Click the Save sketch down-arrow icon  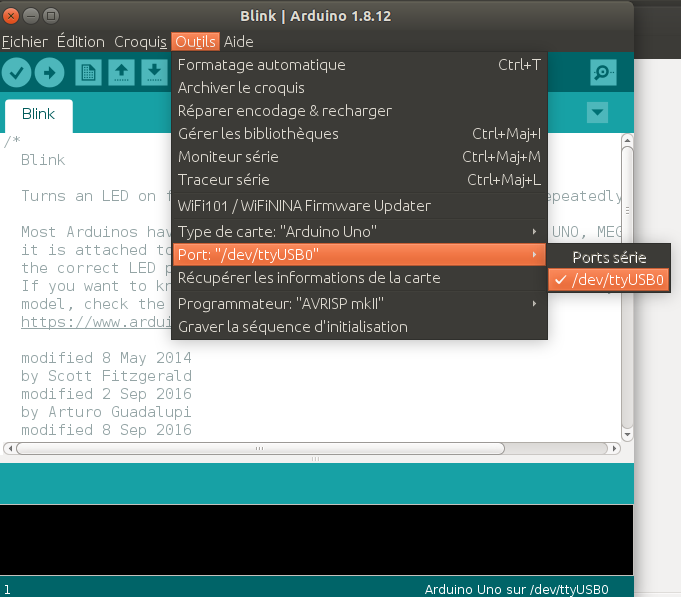pyautogui.click(x=154, y=73)
